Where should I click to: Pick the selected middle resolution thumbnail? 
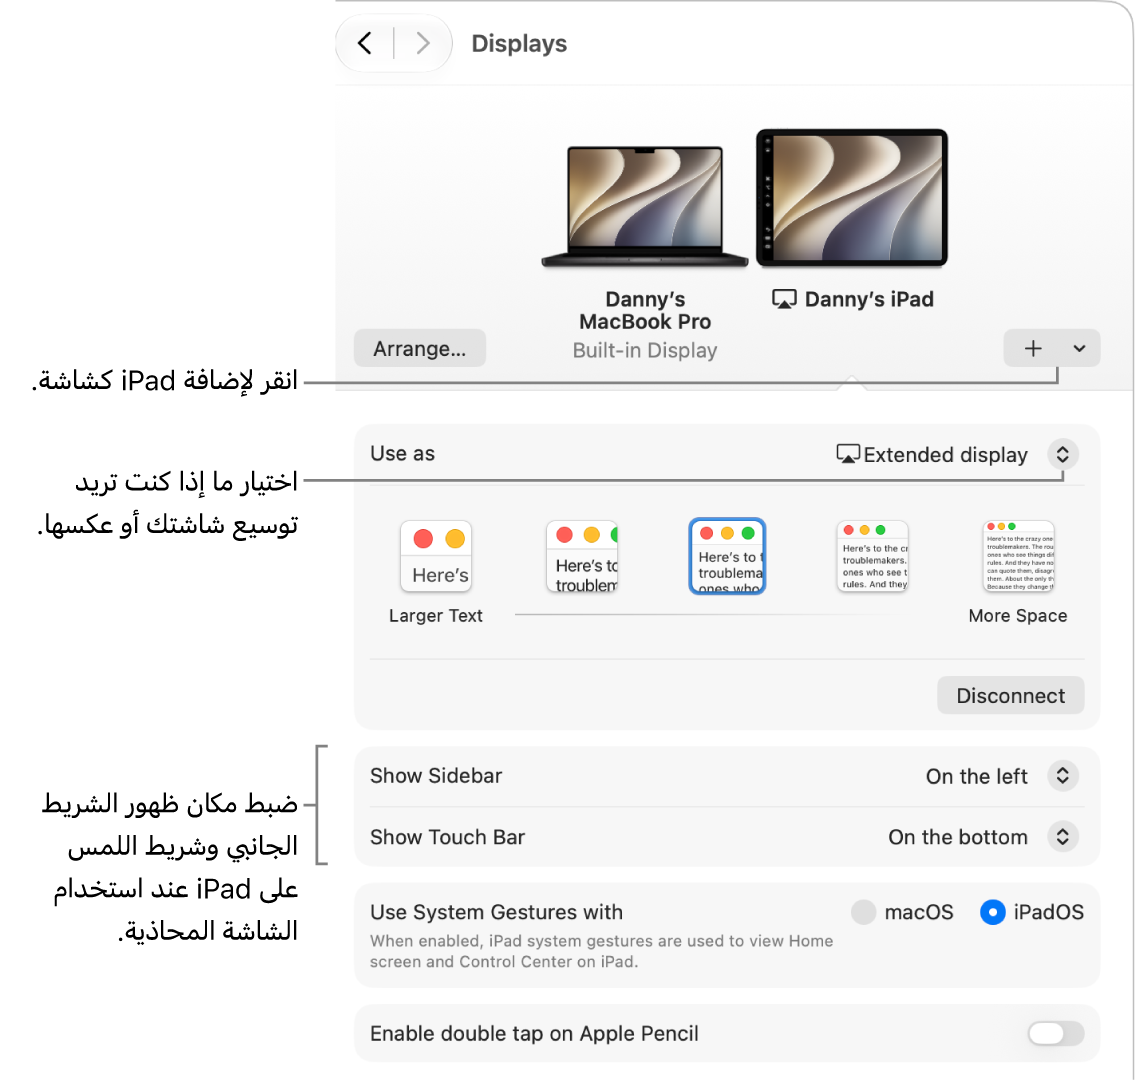(x=727, y=557)
